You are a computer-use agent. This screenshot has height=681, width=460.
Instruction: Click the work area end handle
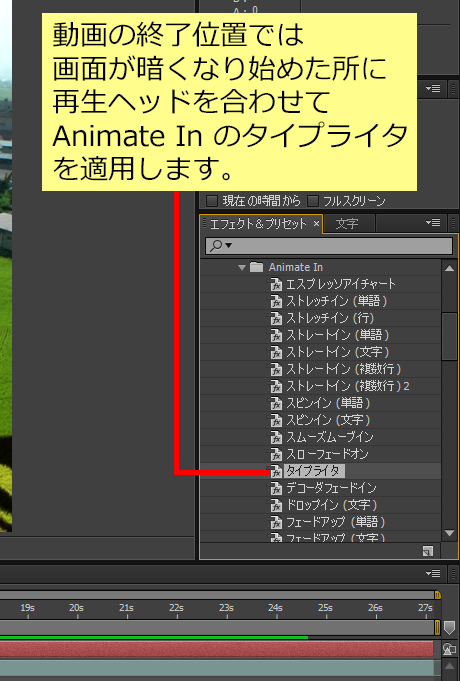(x=437, y=628)
